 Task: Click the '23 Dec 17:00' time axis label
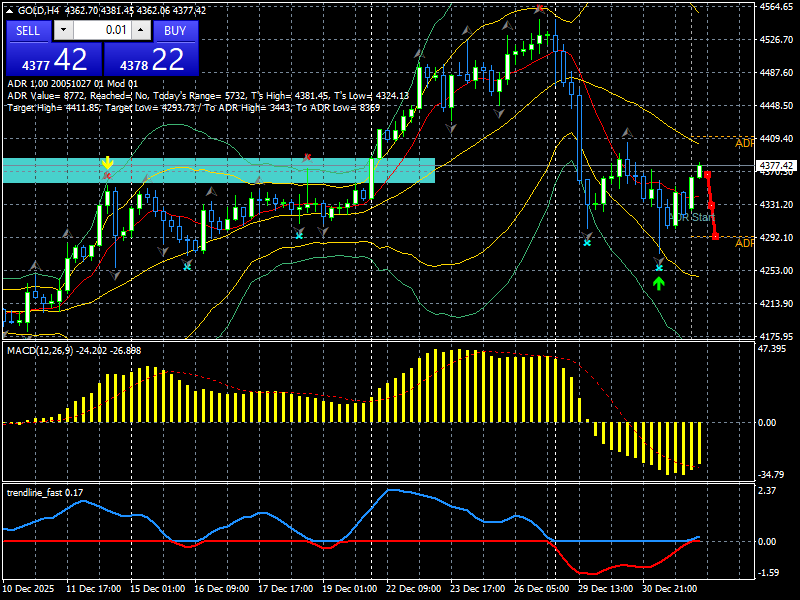click(477, 588)
